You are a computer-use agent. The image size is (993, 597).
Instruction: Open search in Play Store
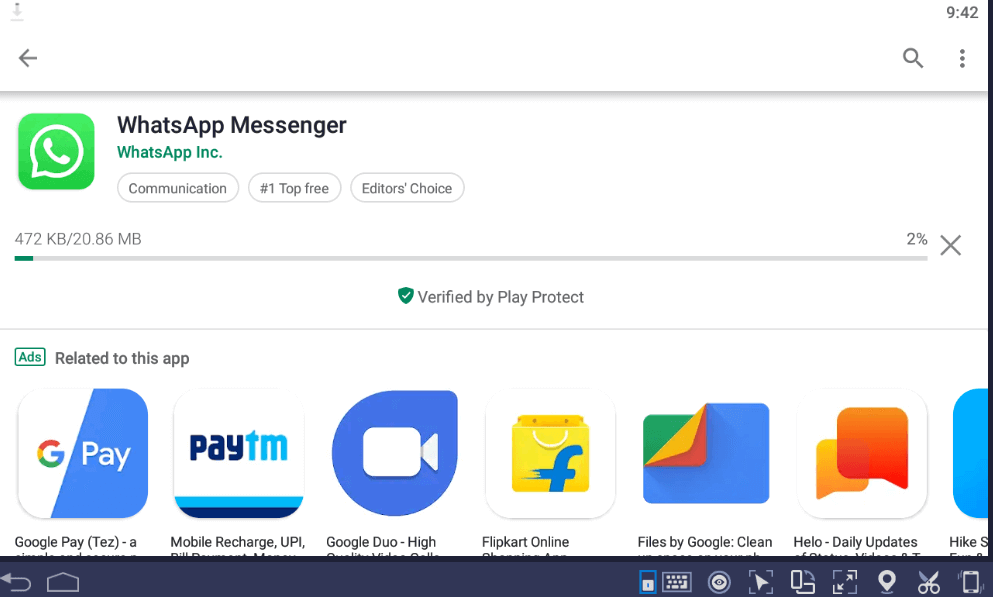click(x=913, y=58)
